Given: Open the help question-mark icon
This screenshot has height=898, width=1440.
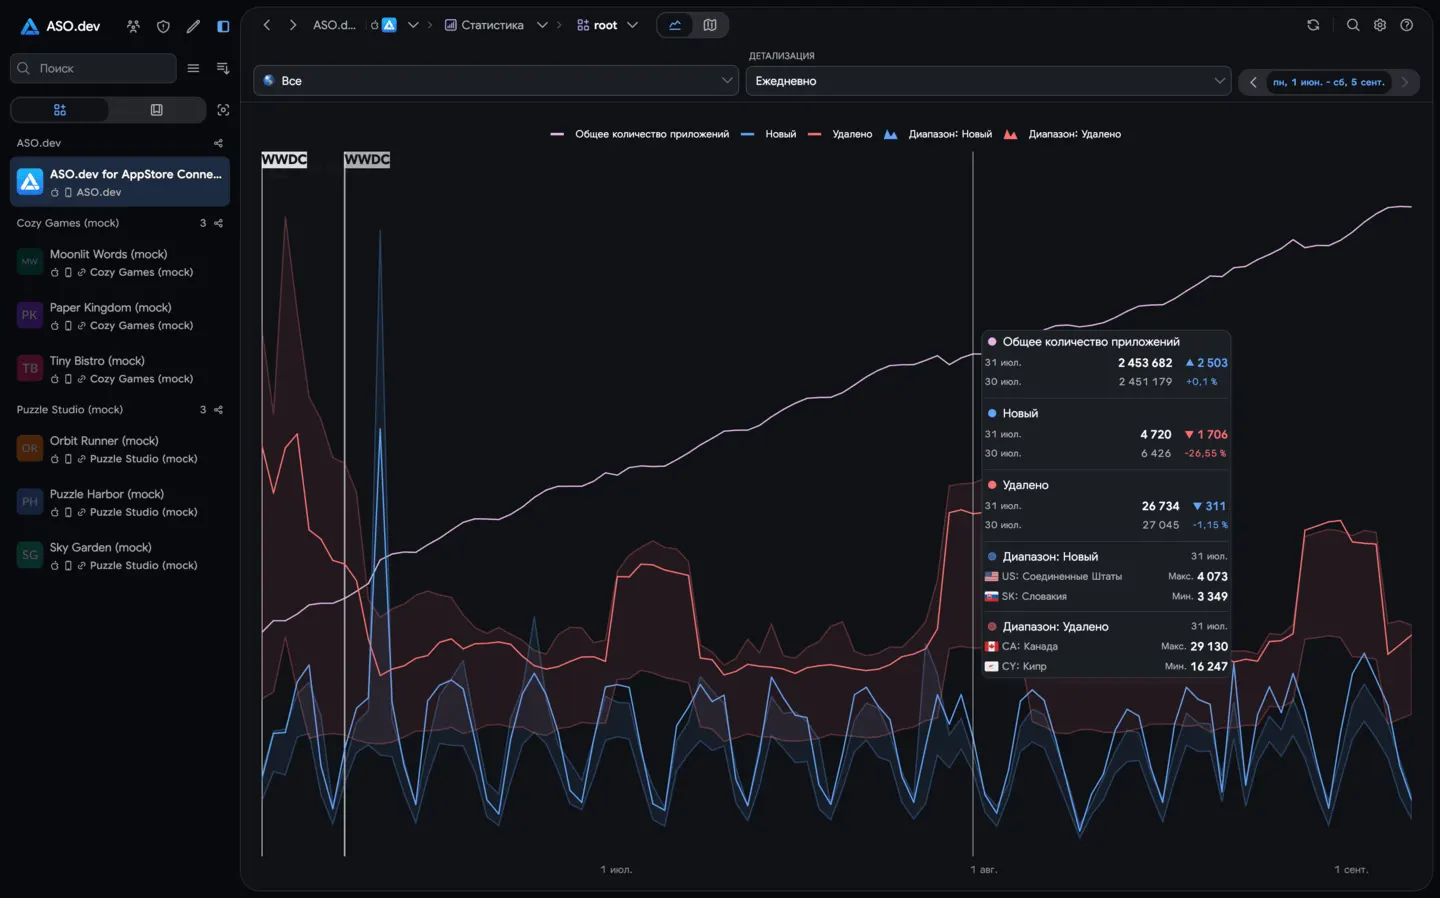Looking at the screenshot, I should [x=1407, y=25].
